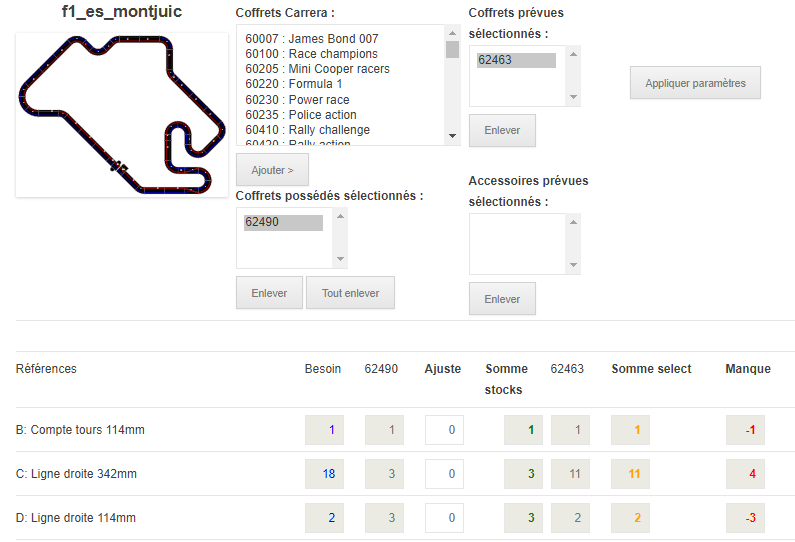
Task: Click the Appliquer paramètres button
Action: click(x=695, y=83)
